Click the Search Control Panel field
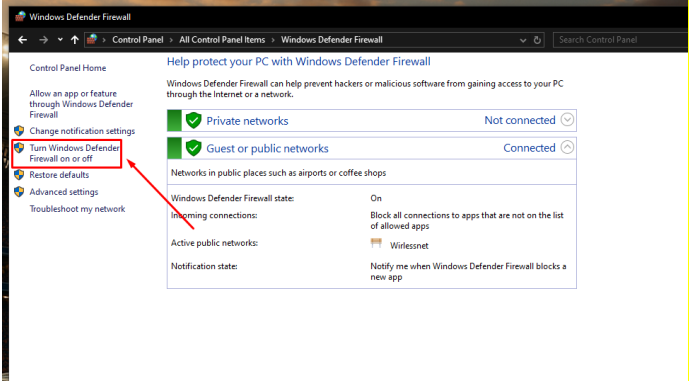Image resolution: width=691 pixels, height=385 pixels. 620,40
